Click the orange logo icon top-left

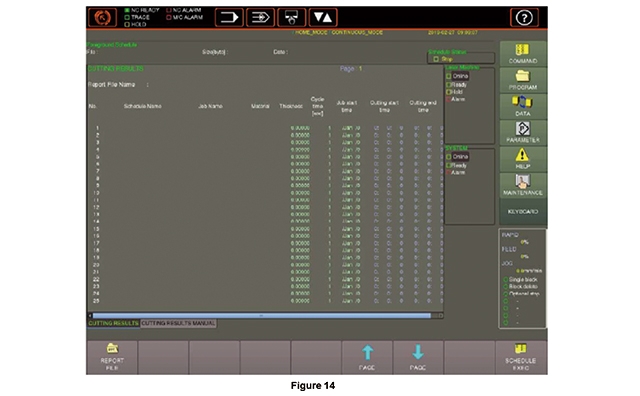pos(102,18)
